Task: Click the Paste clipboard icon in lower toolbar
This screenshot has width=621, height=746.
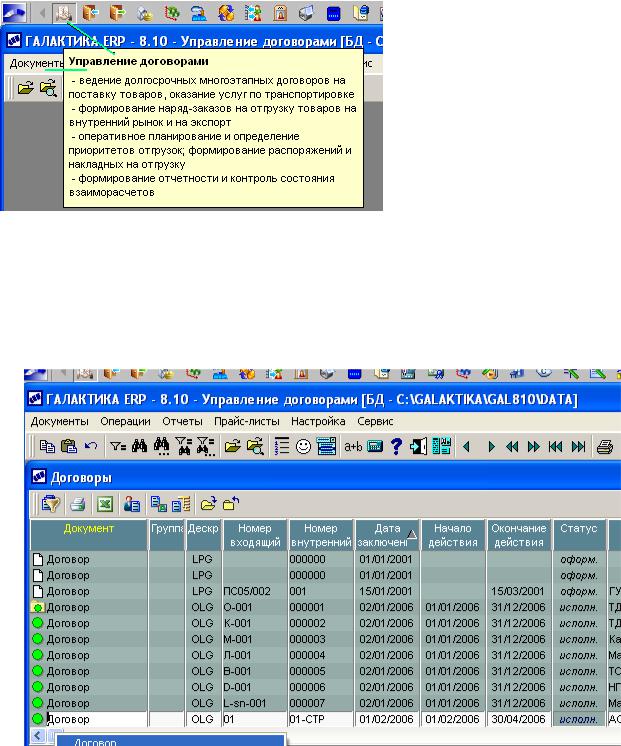Action: (x=69, y=446)
